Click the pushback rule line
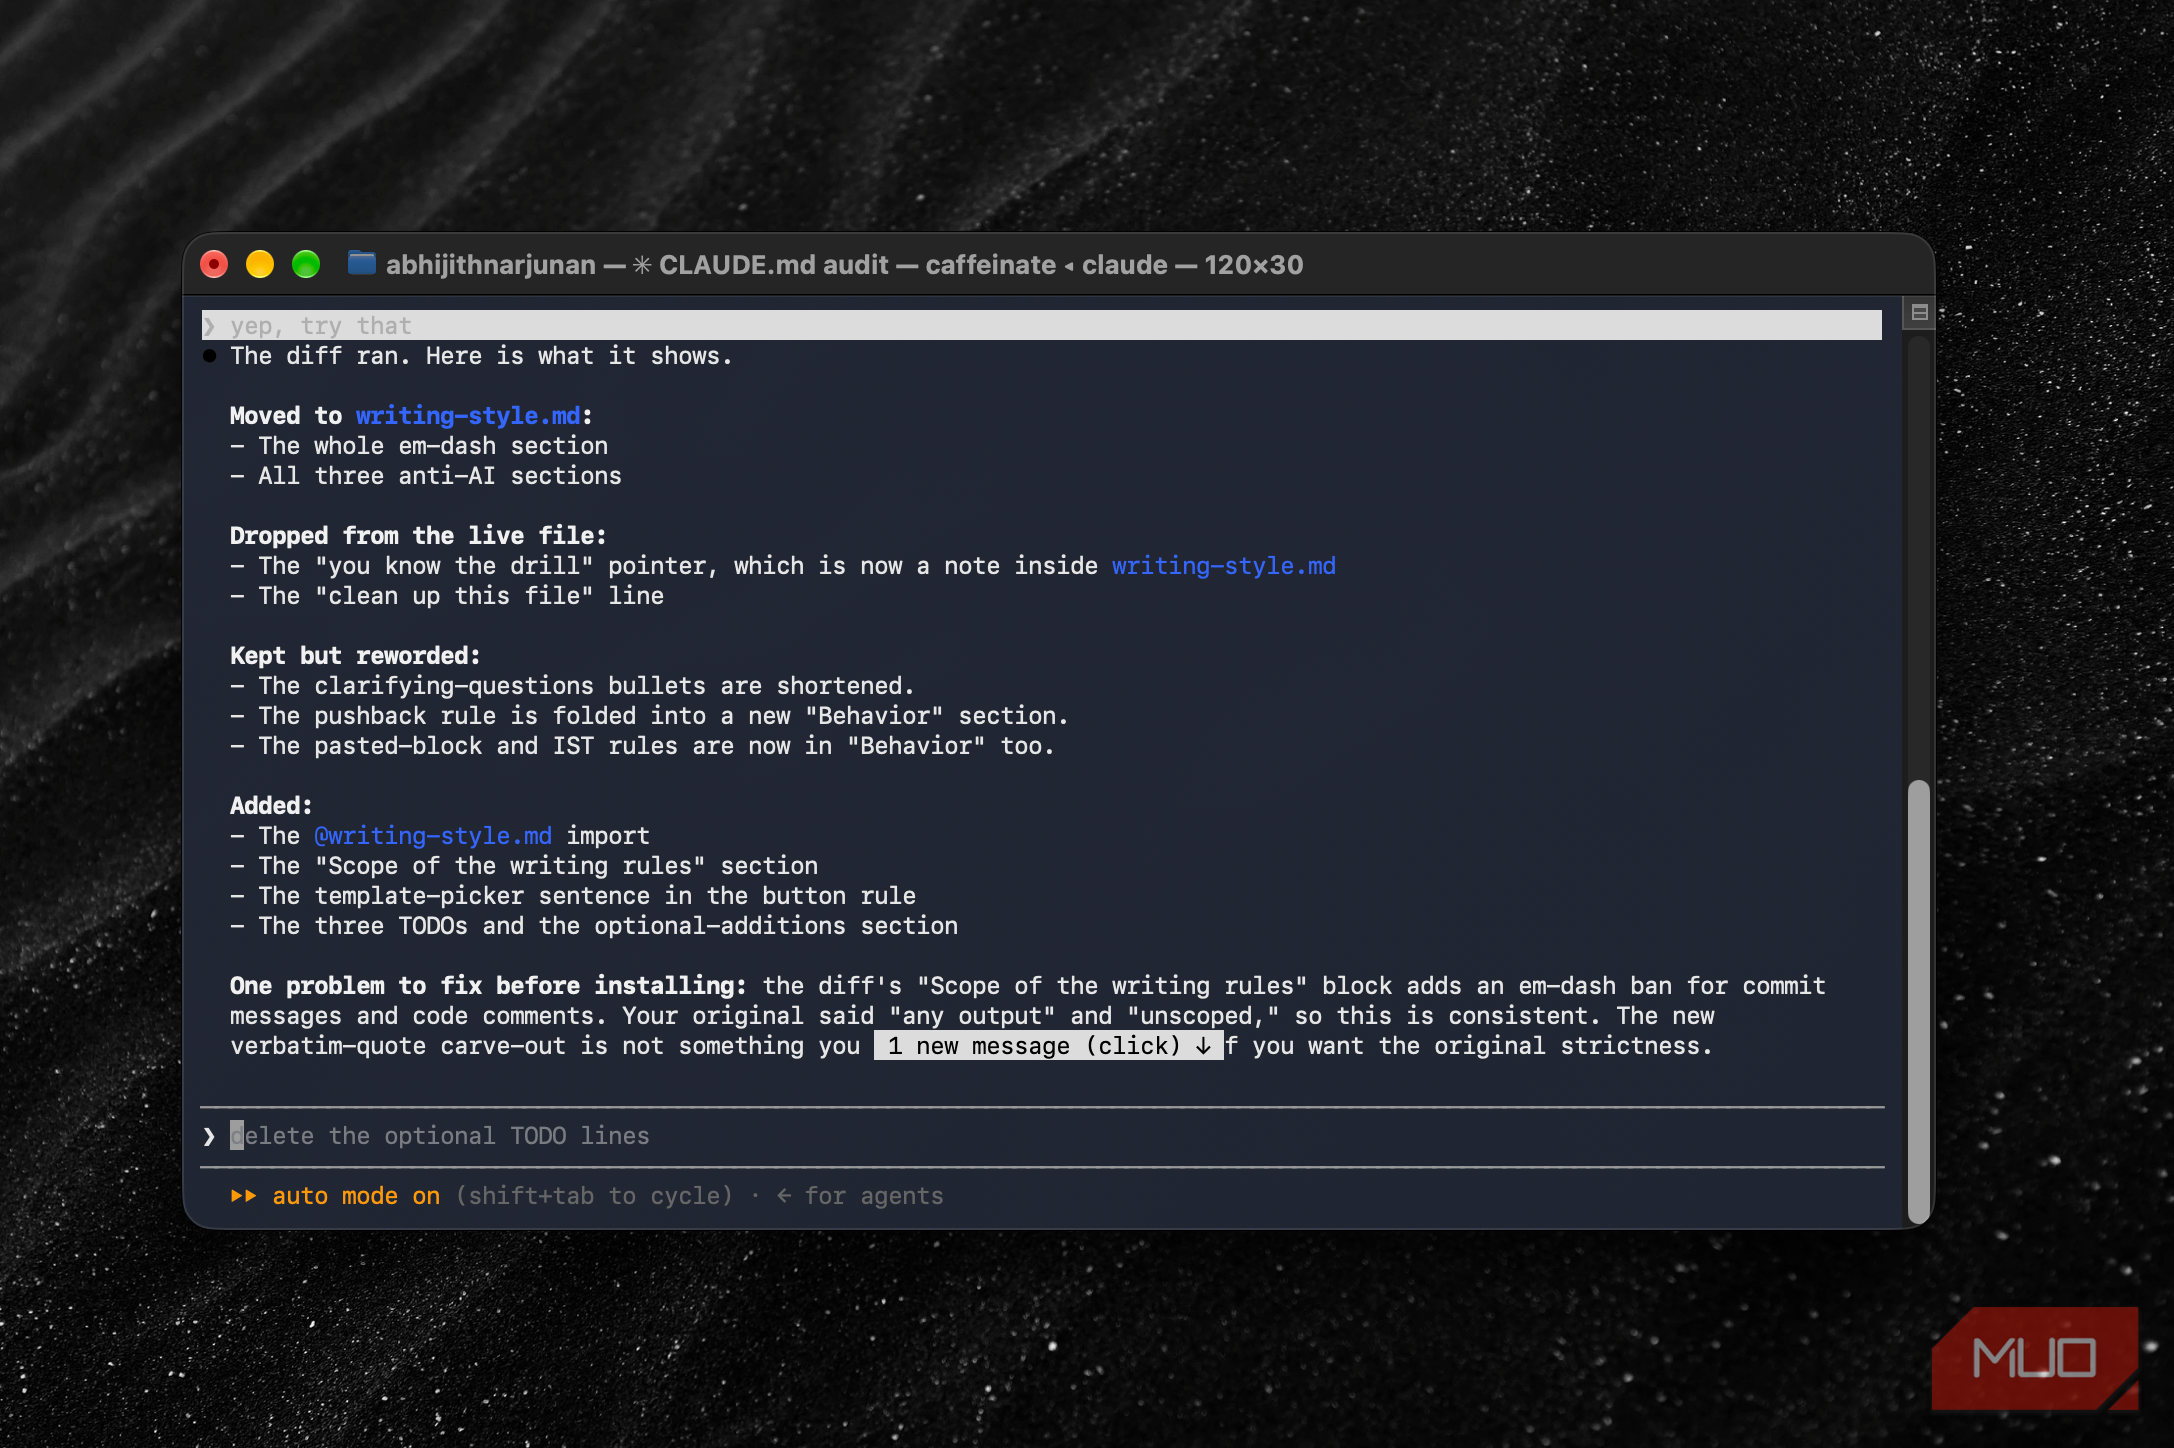 [649, 716]
